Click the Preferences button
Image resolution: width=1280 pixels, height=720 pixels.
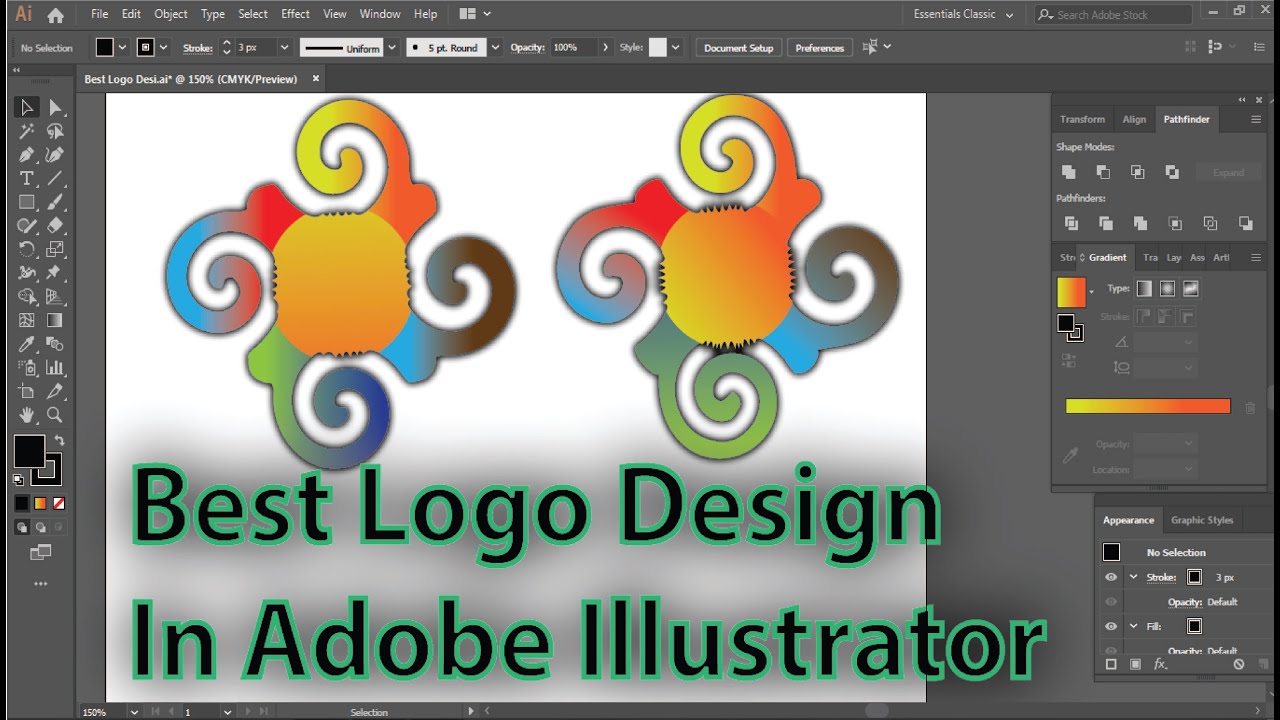820,47
